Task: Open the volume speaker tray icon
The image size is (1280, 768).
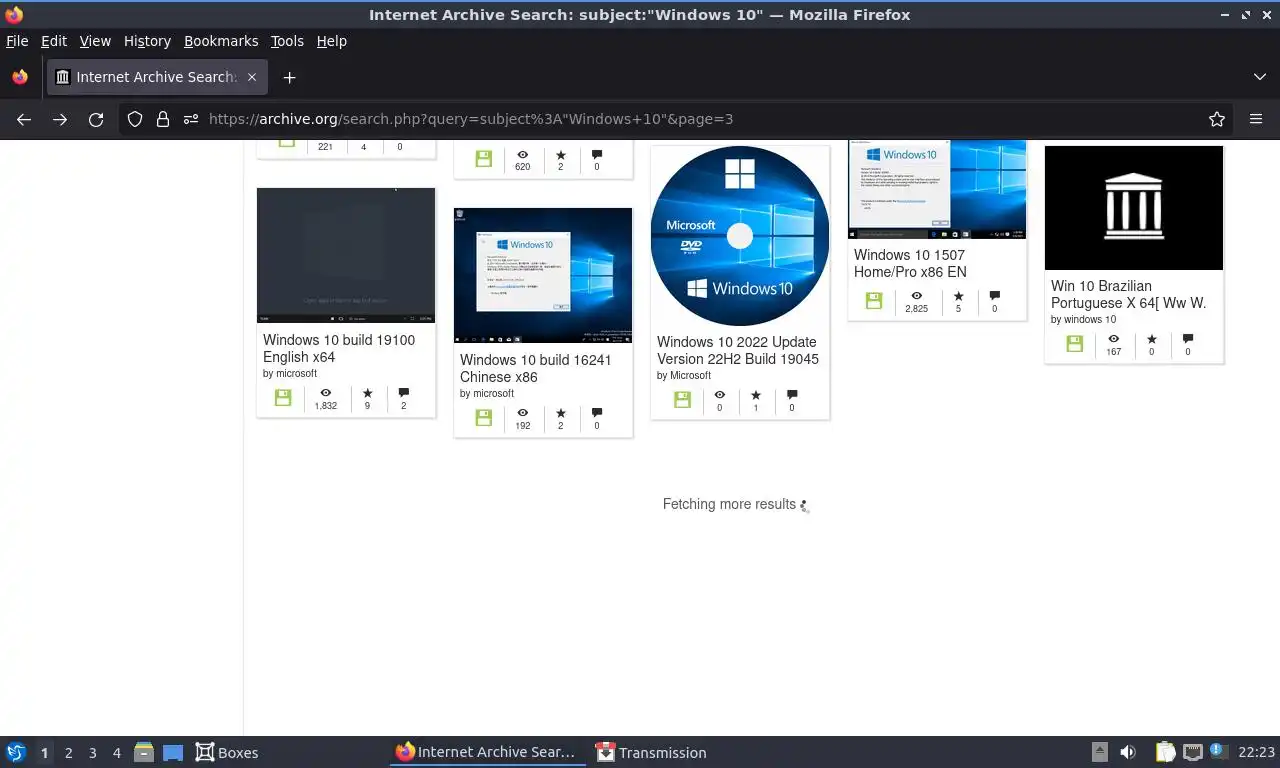Action: click(x=1128, y=752)
